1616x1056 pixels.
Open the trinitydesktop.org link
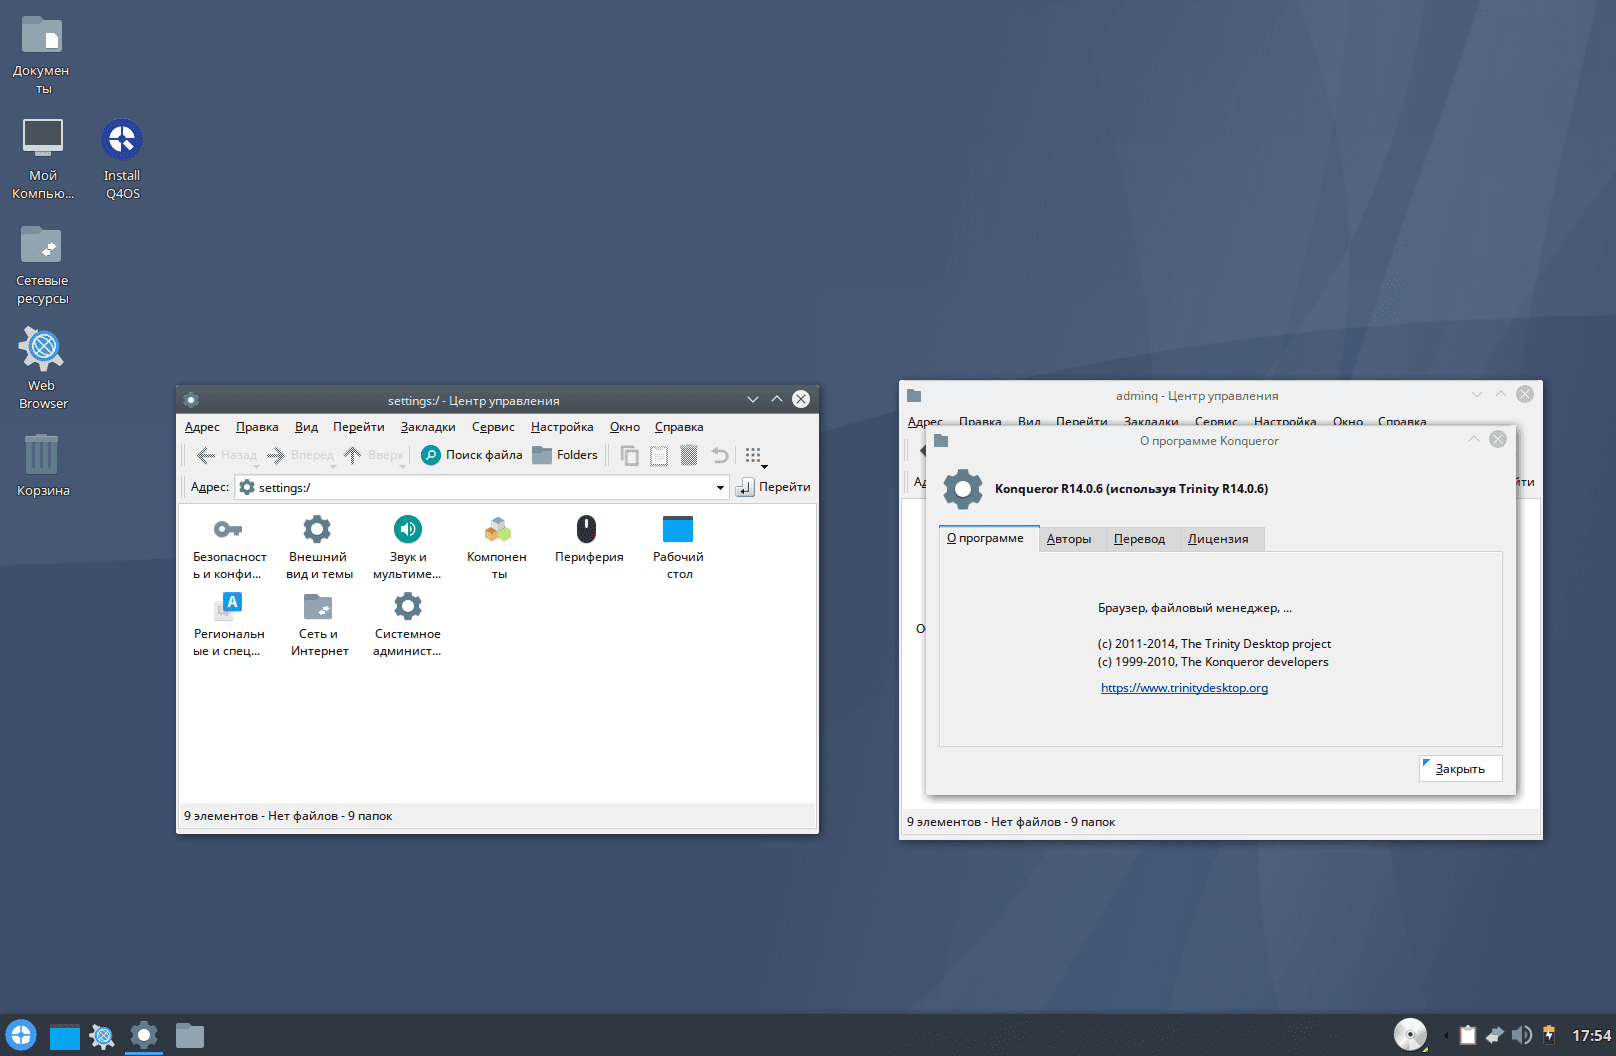pyautogui.click(x=1184, y=688)
